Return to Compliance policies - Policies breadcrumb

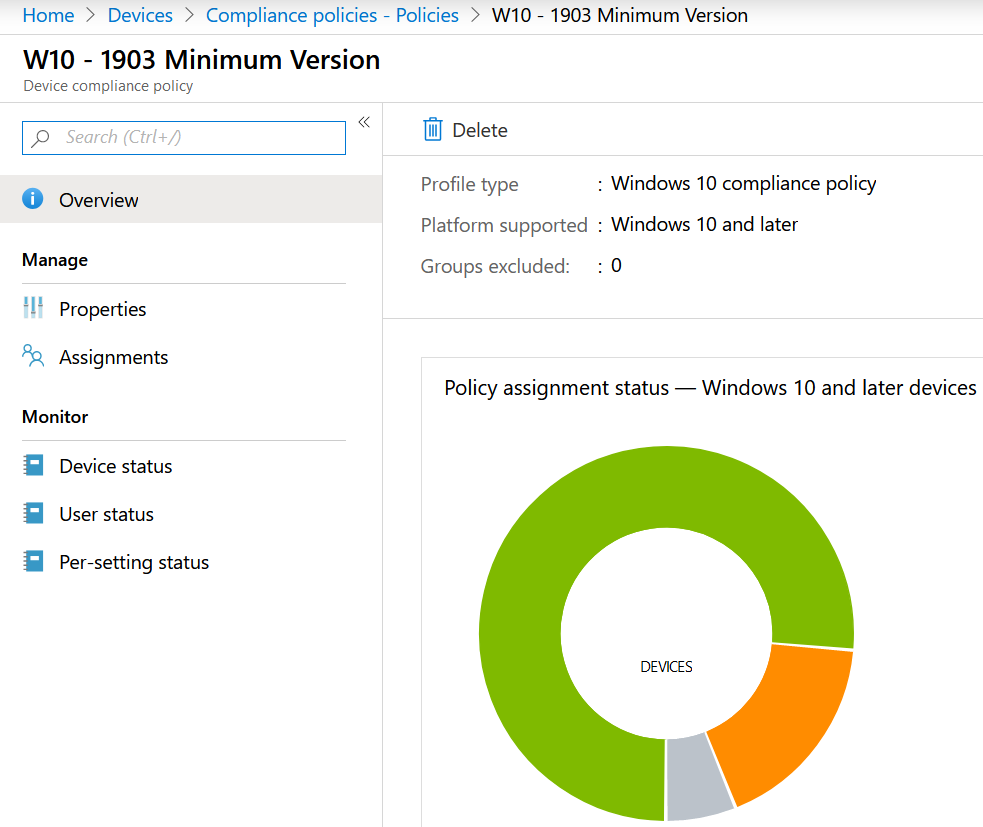coord(332,15)
